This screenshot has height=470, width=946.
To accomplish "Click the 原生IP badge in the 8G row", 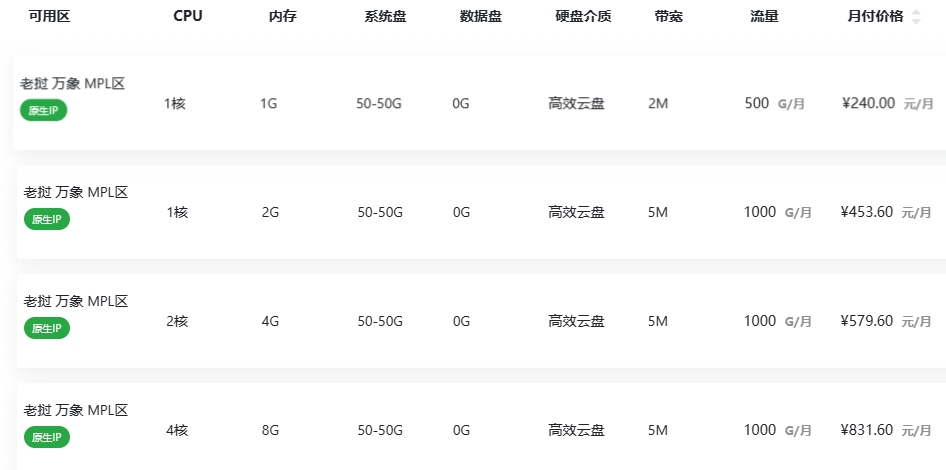I will [x=46, y=437].
